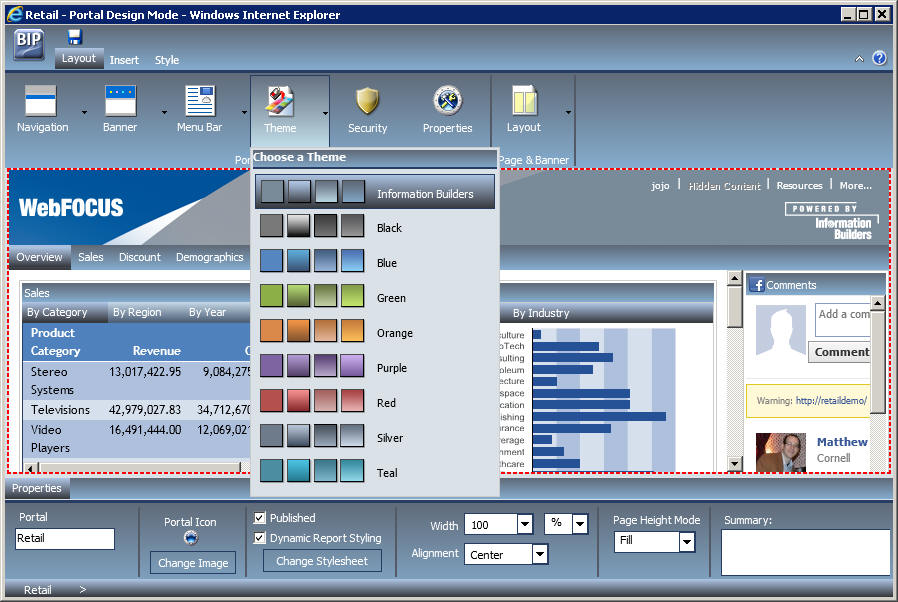The width and height of the screenshot is (898, 602).
Task: Expand the Banner dropdown arrow
Action: (164, 112)
